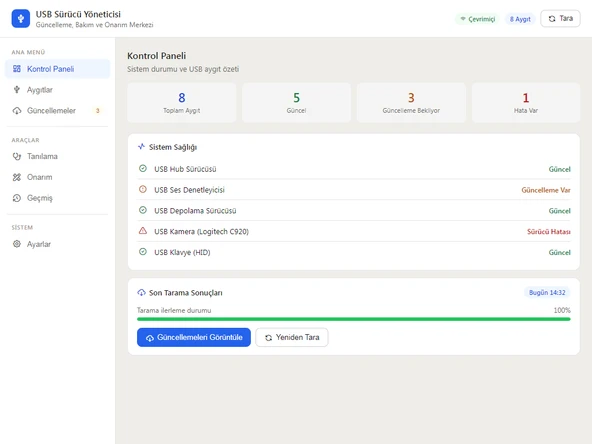Click the Tanılama stethoscope icon
592x444 pixels.
[17, 156]
